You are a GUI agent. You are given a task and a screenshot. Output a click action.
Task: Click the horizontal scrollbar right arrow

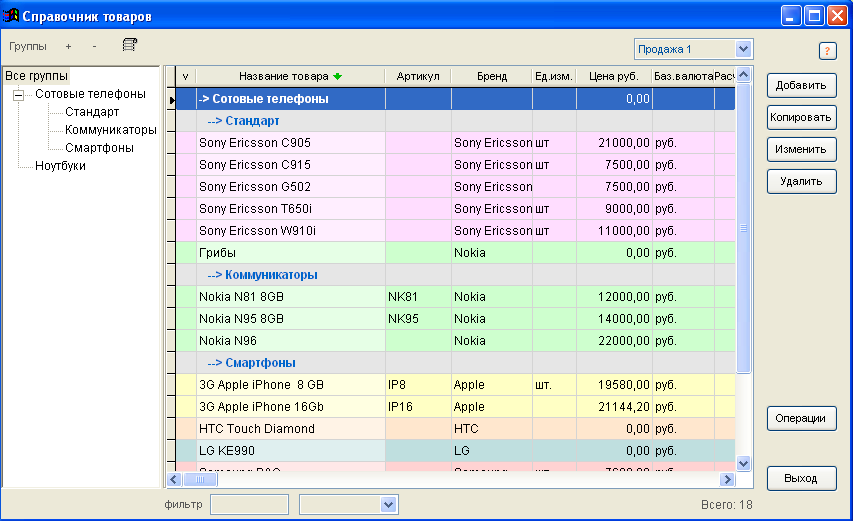pos(727,479)
